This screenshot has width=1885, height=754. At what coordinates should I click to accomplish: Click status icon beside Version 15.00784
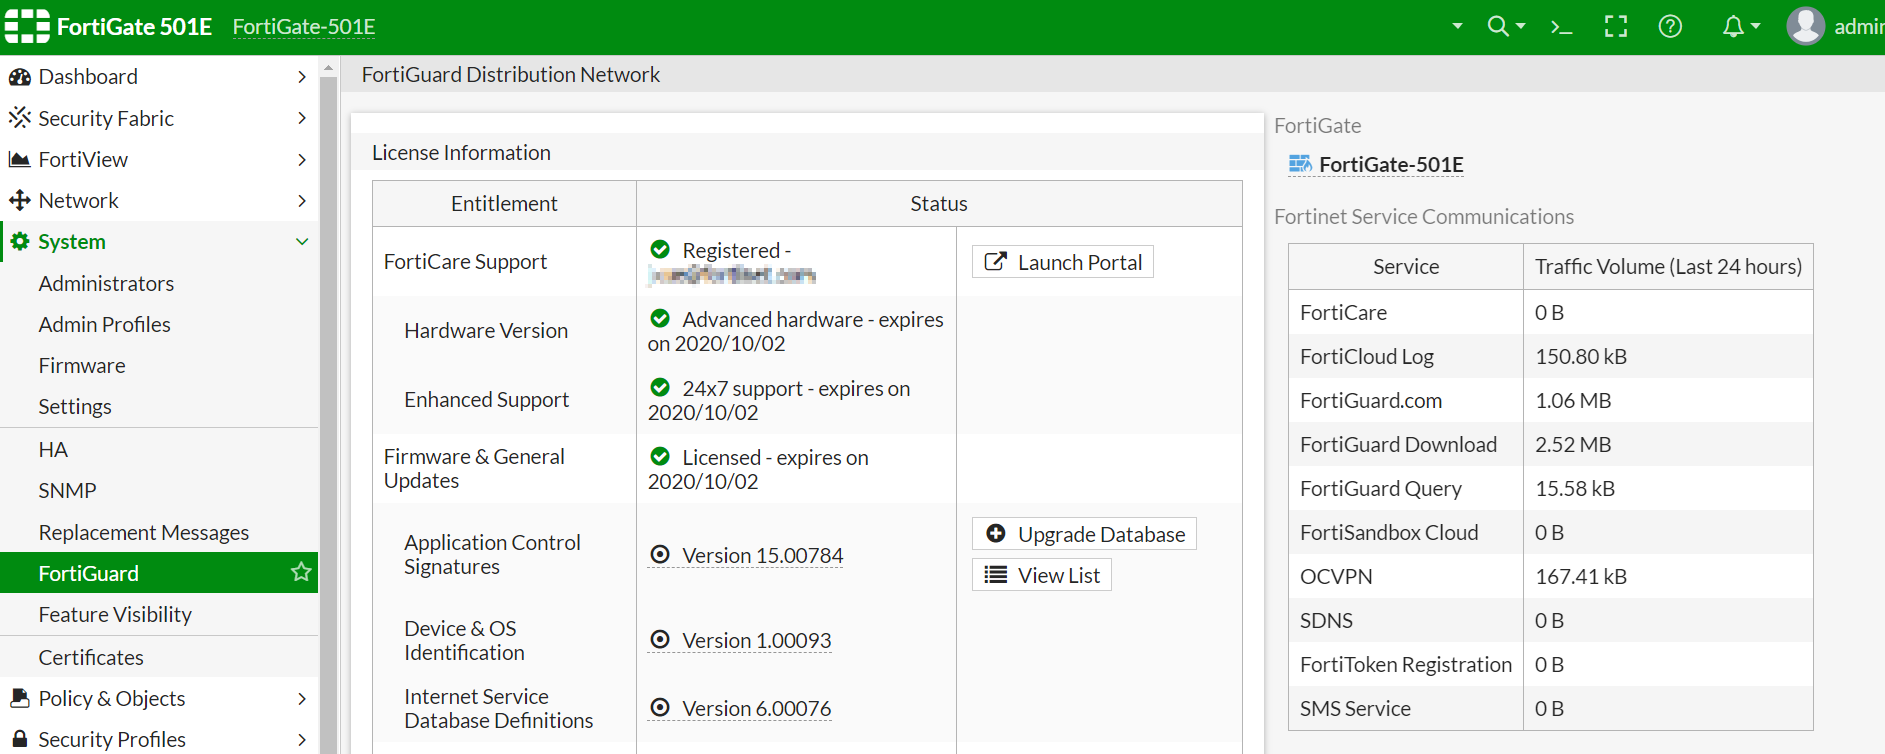660,554
